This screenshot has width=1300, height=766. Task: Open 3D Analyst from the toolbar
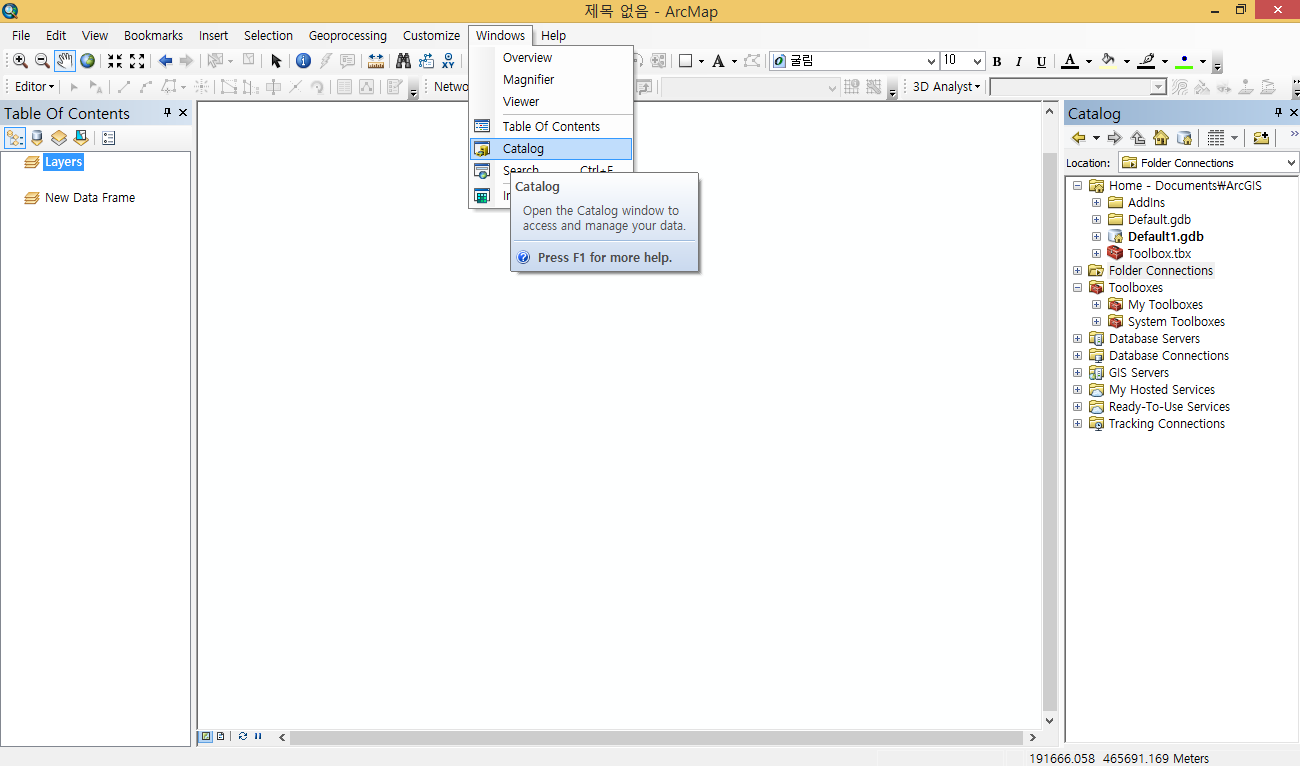pyautogui.click(x=941, y=86)
